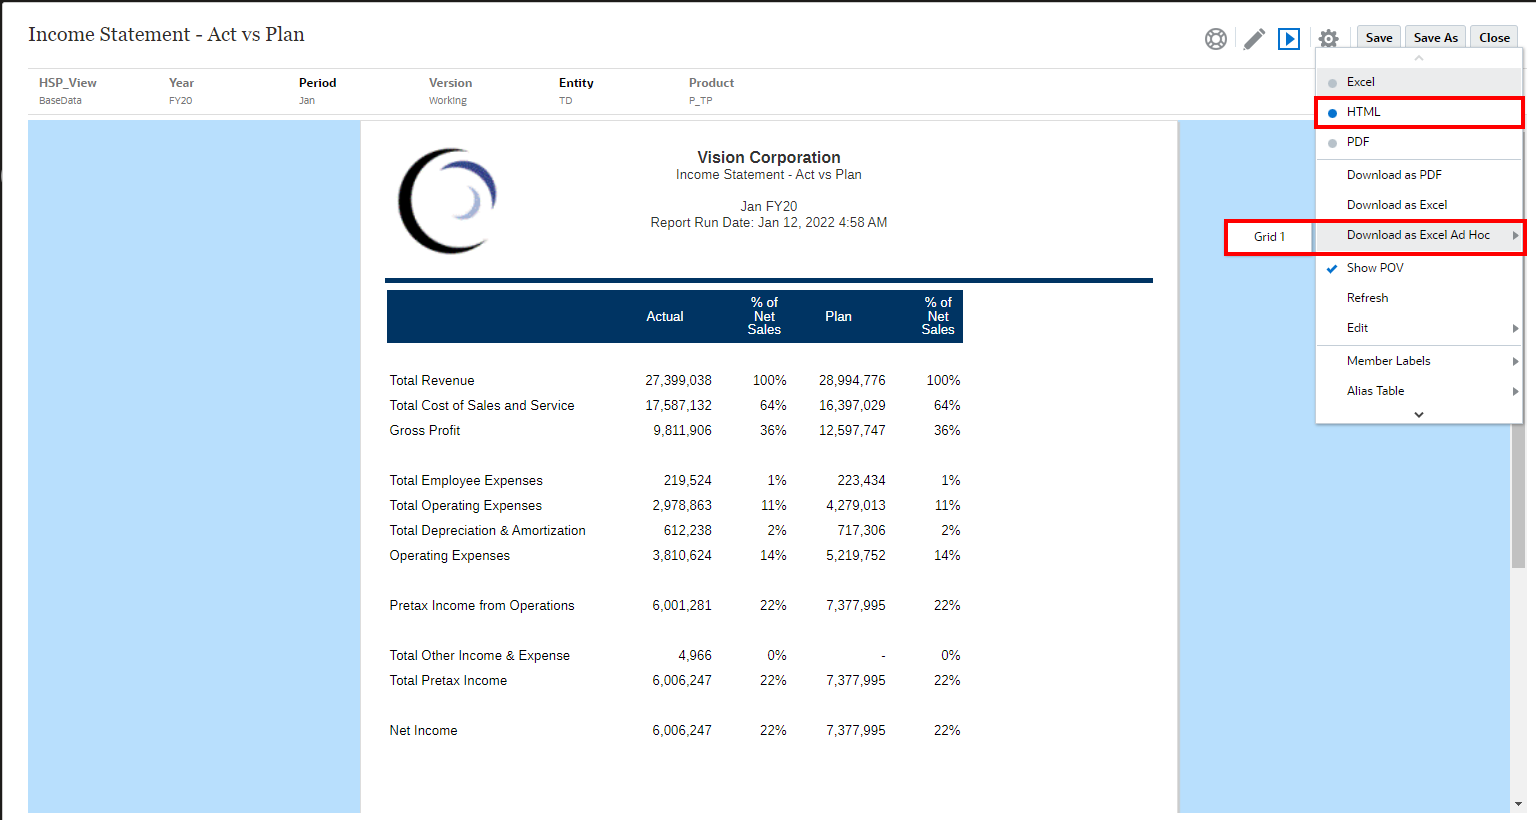Select Excel as the output format
Image resolution: width=1536 pixels, height=820 pixels.
[1360, 81]
